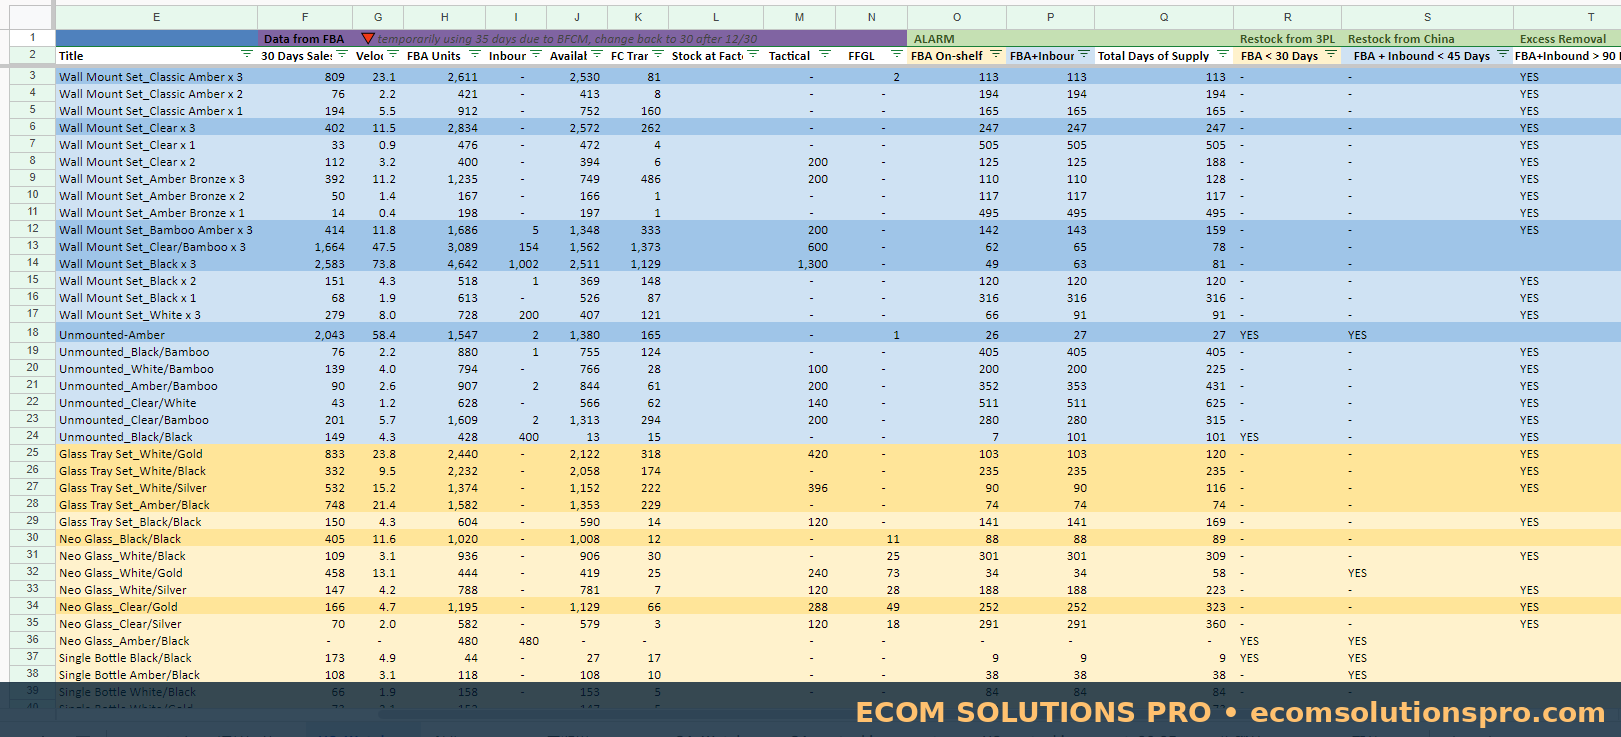Open filter on the Velocity column
Image resolution: width=1621 pixels, height=737 pixels.
(x=393, y=55)
